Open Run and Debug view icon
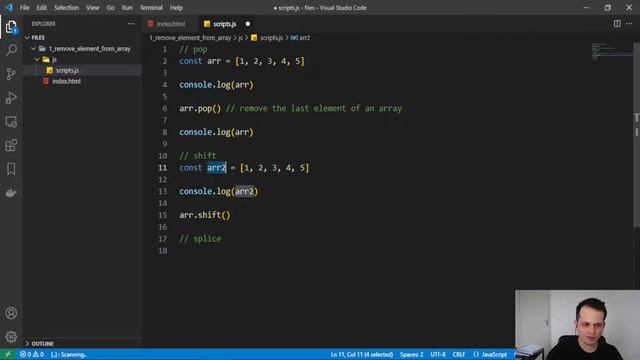 coord(11,98)
